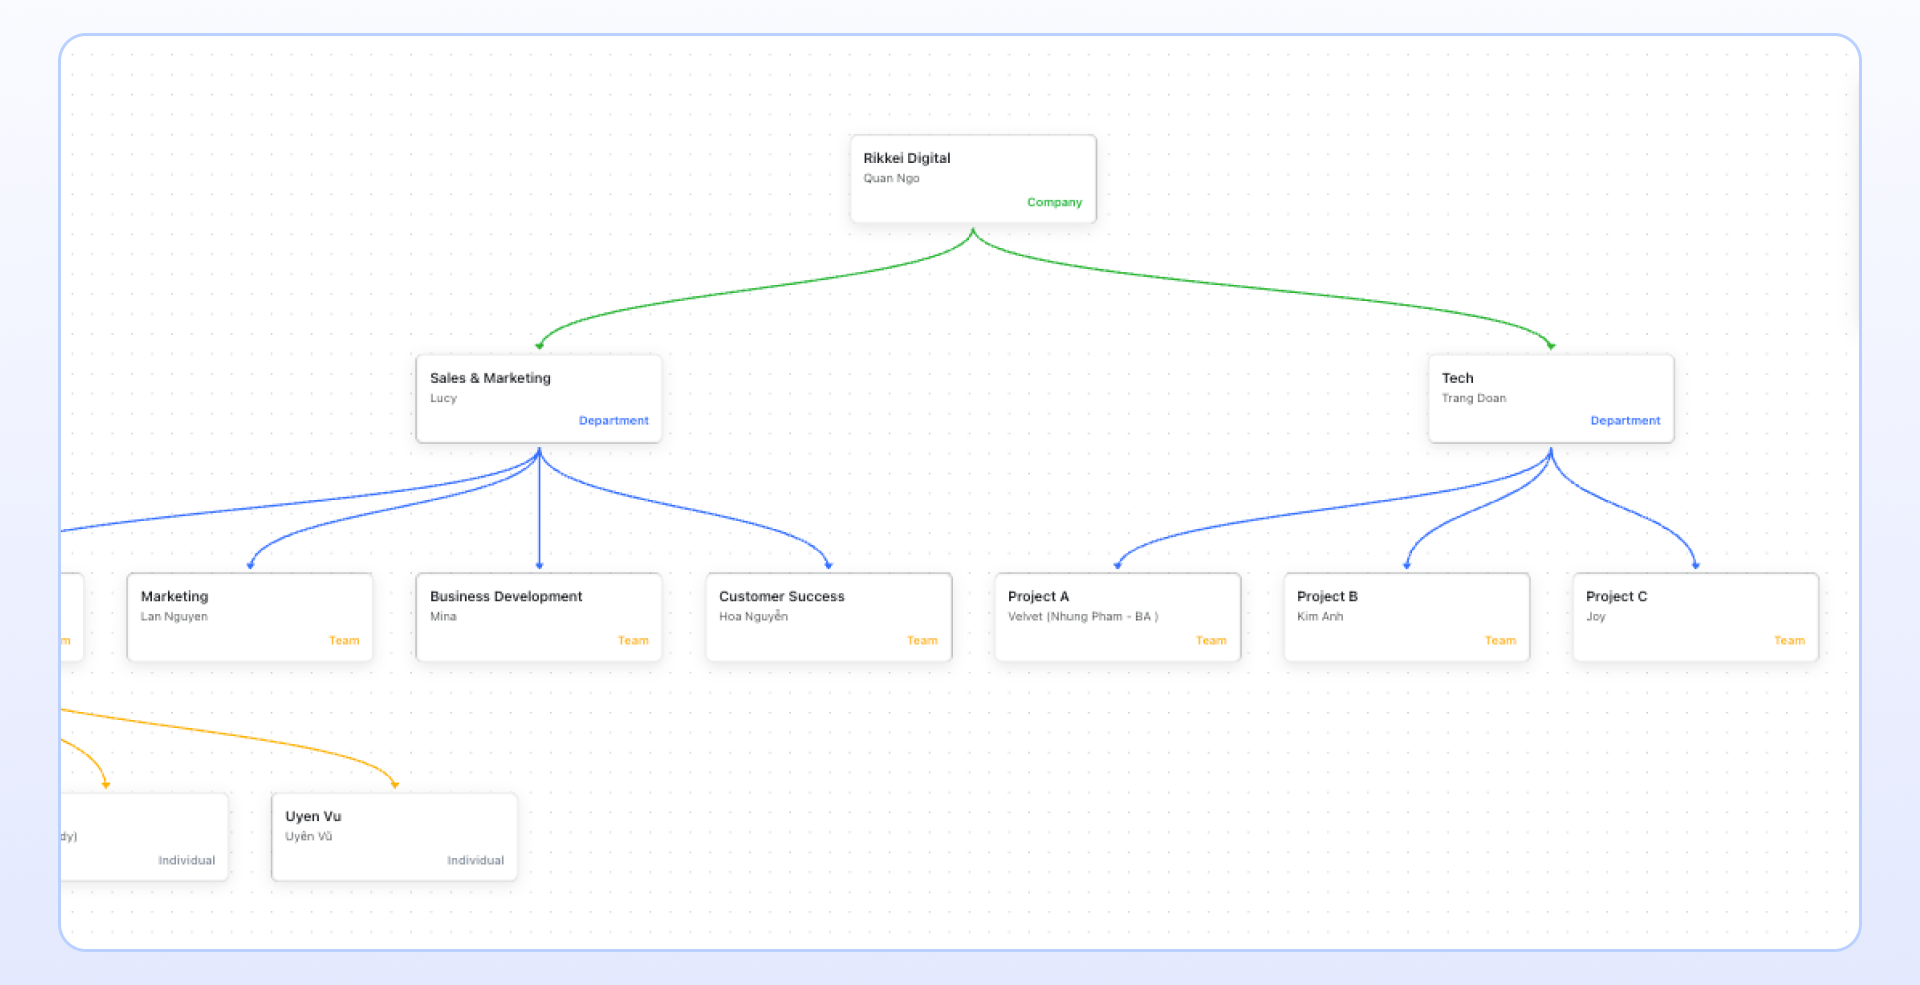This screenshot has height=985, width=1920.
Task: Click the "Hoa Nguyễn" name in Customer Success
Action: coord(753,616)
